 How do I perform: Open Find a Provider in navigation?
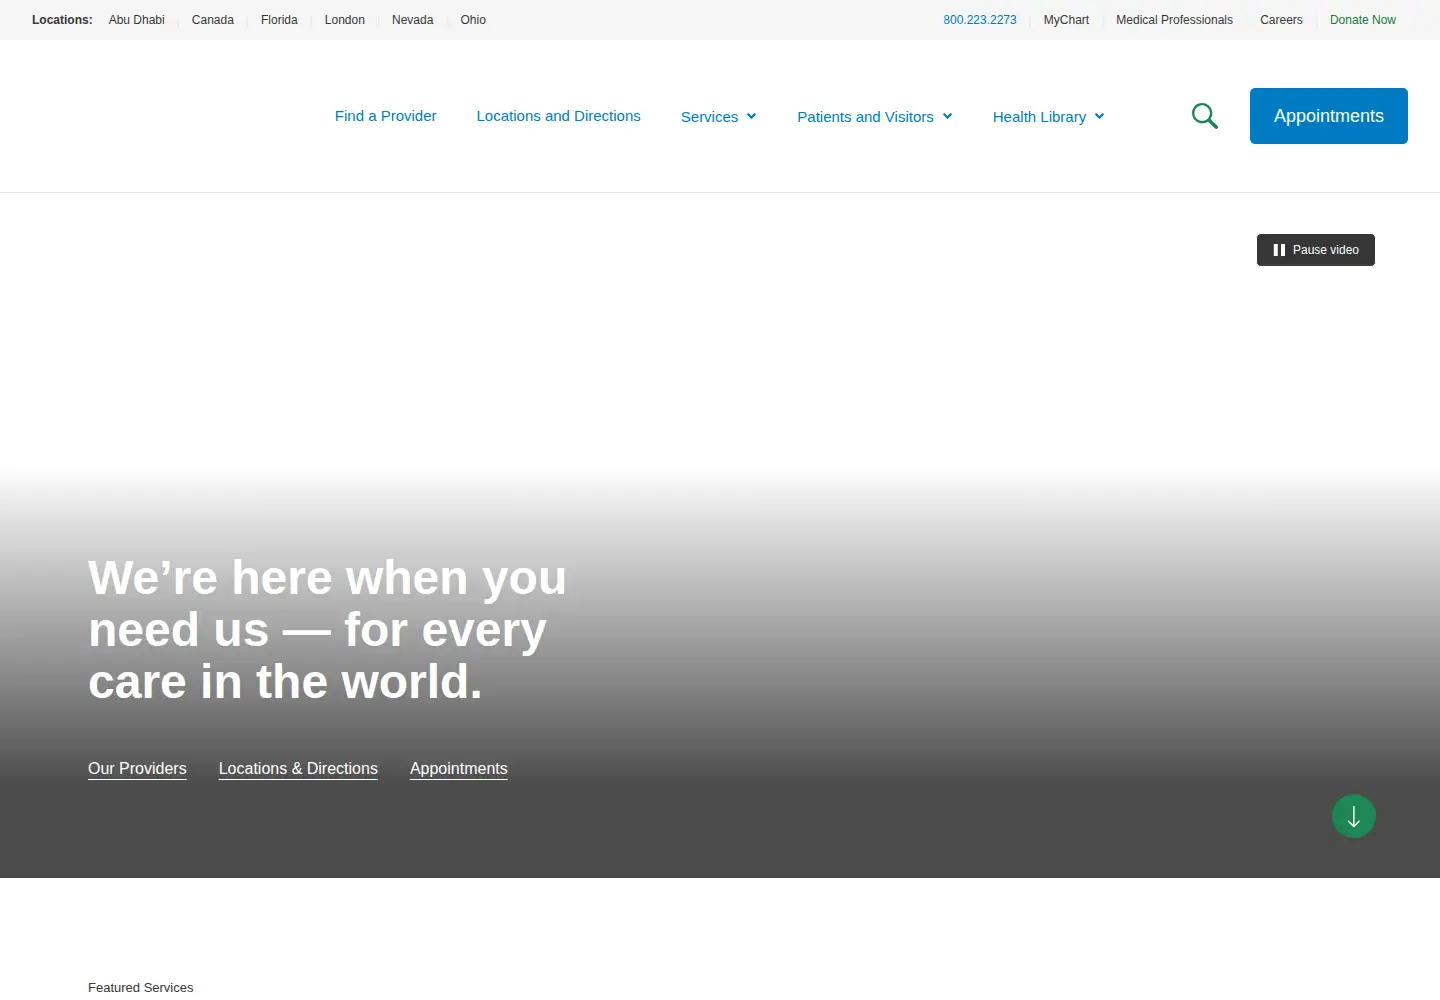(x=386, y=116)
